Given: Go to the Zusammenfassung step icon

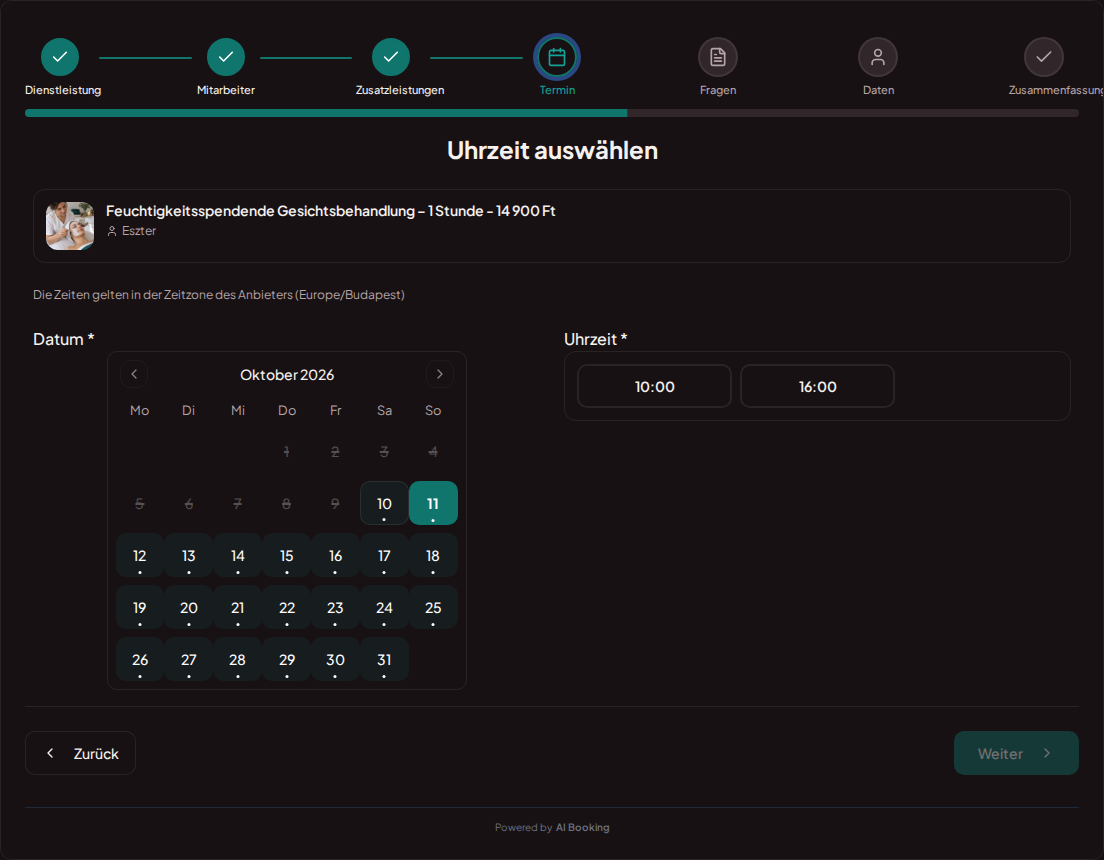Looking at the screenshot, I should click(1043, 57).
